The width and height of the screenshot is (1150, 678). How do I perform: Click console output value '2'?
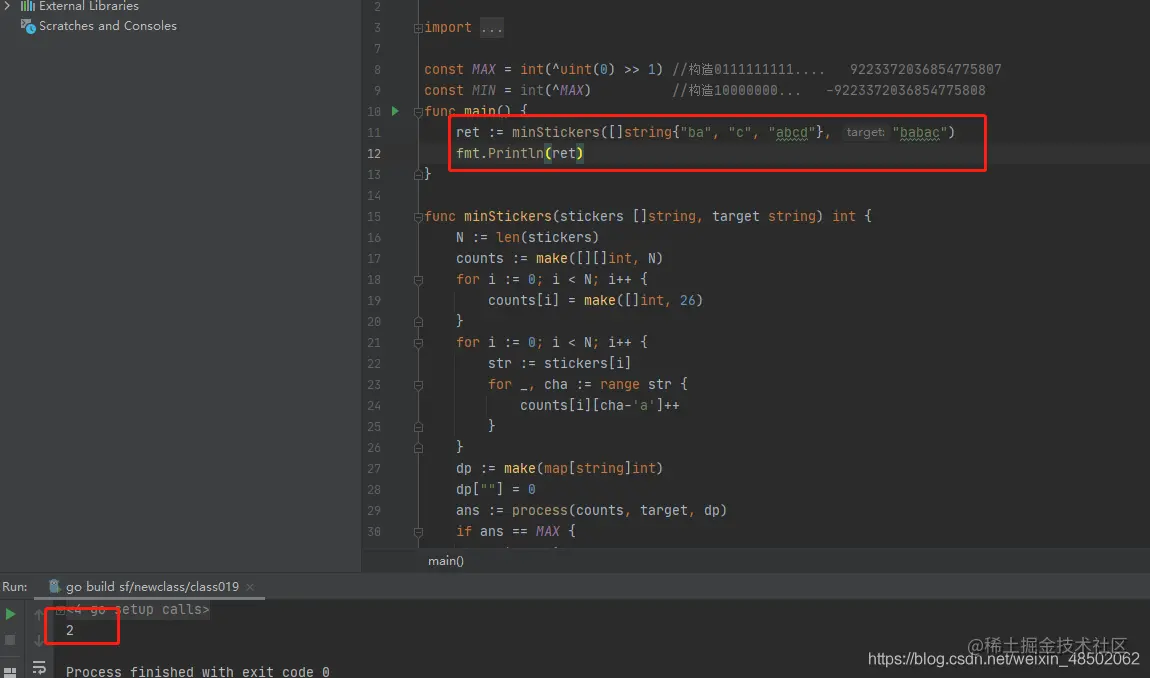[70, 630]
